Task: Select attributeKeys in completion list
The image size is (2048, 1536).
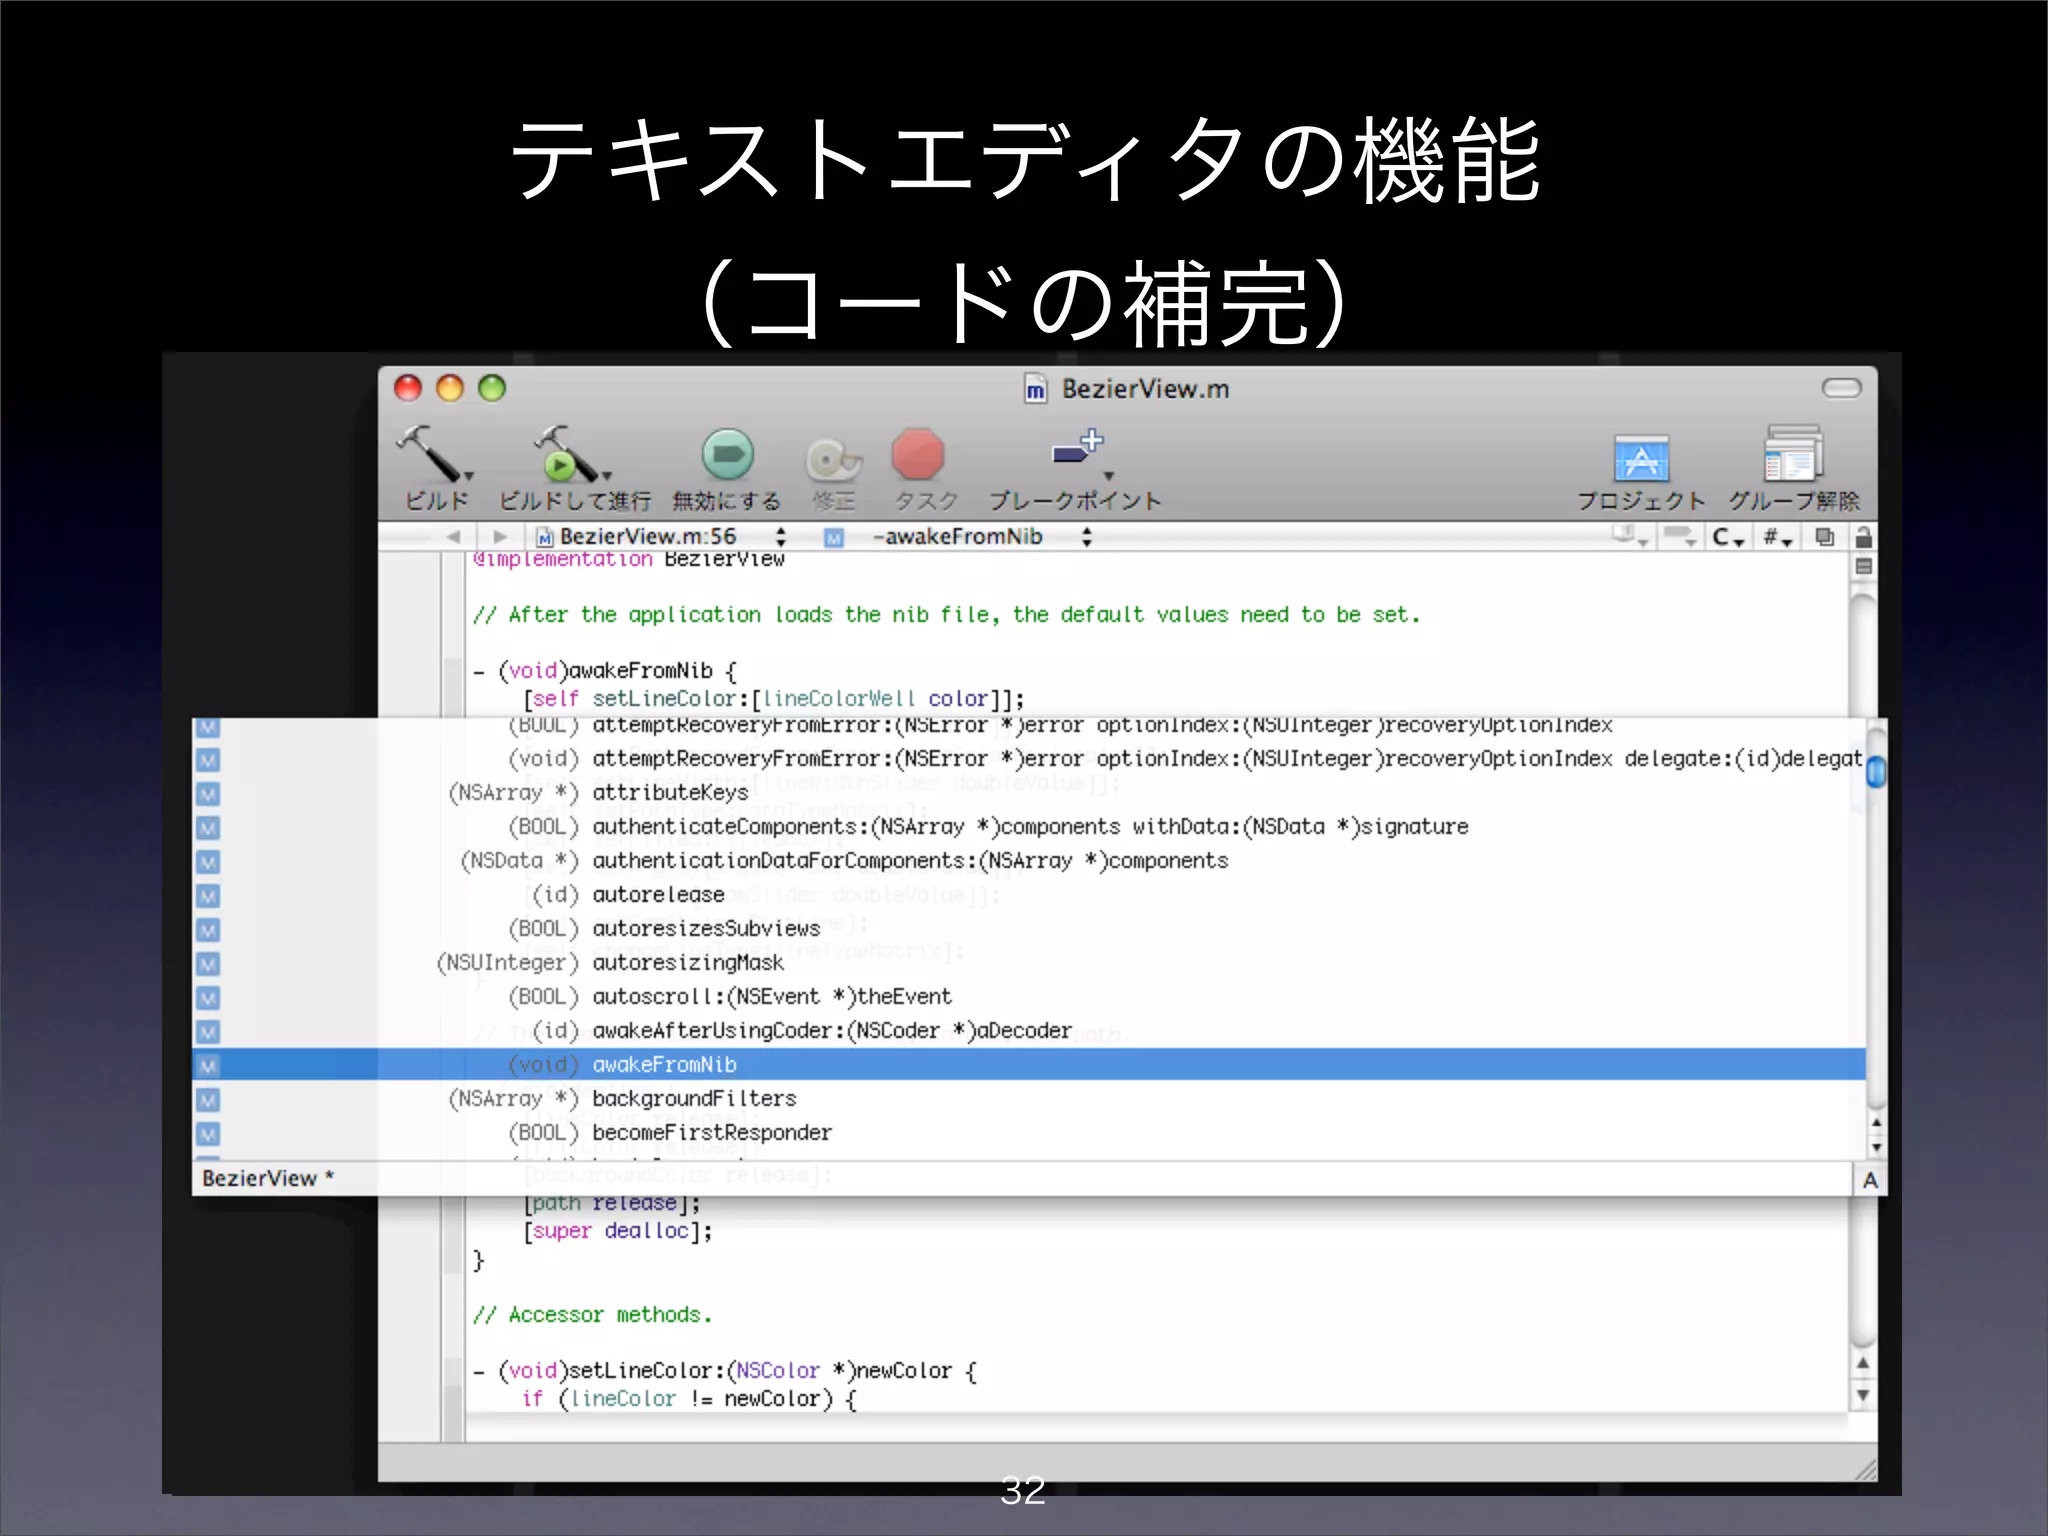Action: click(x=1028, y=792)
